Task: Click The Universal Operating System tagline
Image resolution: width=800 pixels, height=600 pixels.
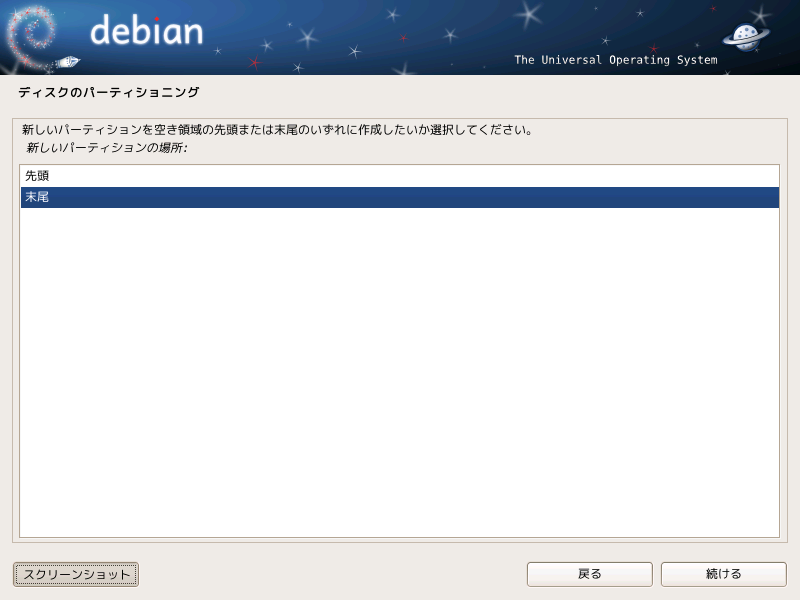Action: click(x=616, y=60)
